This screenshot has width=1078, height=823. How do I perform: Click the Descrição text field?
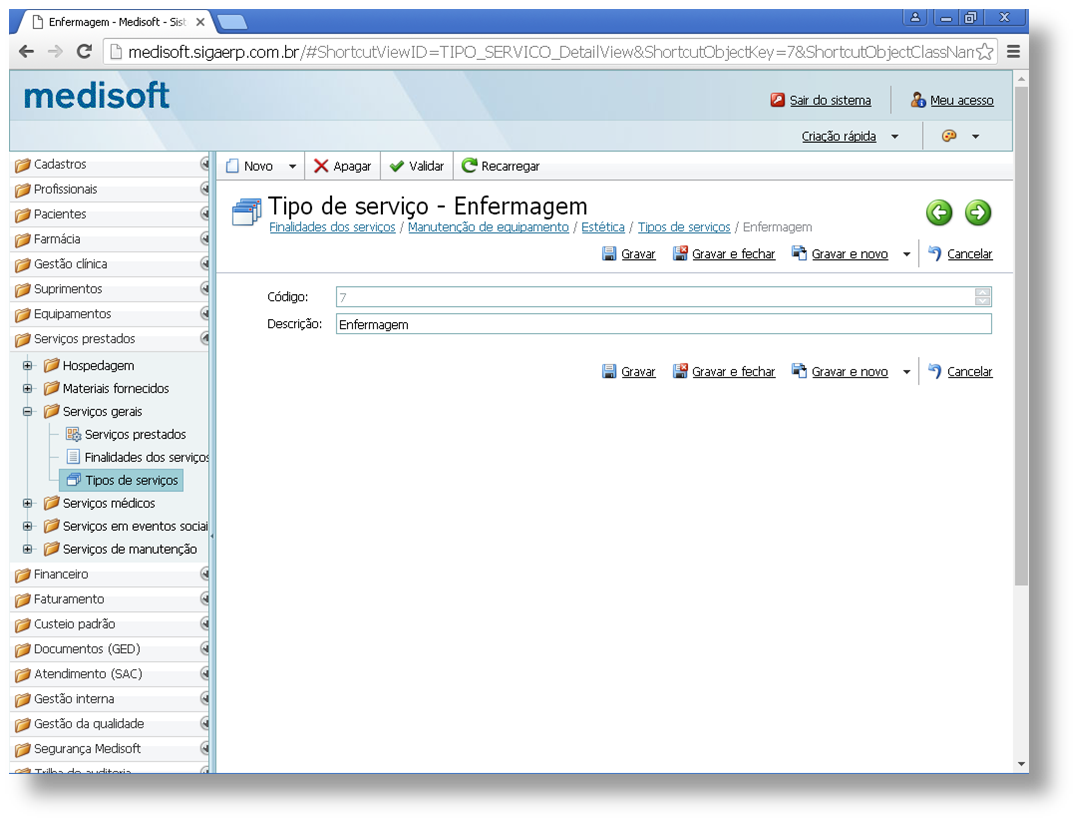[663, 324]
